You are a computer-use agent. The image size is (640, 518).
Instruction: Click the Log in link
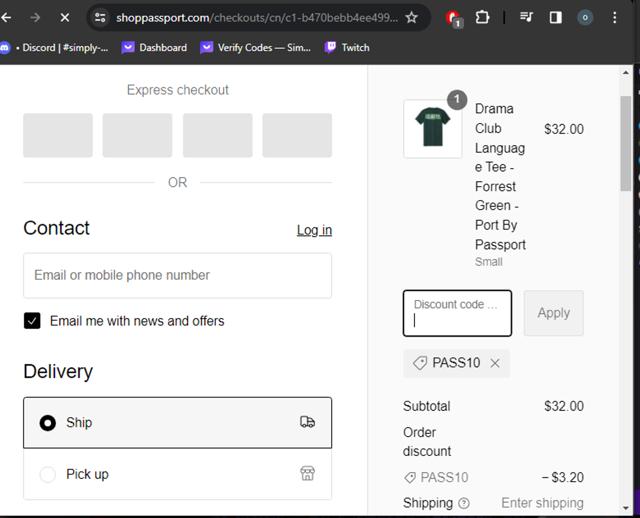(314, 230)
